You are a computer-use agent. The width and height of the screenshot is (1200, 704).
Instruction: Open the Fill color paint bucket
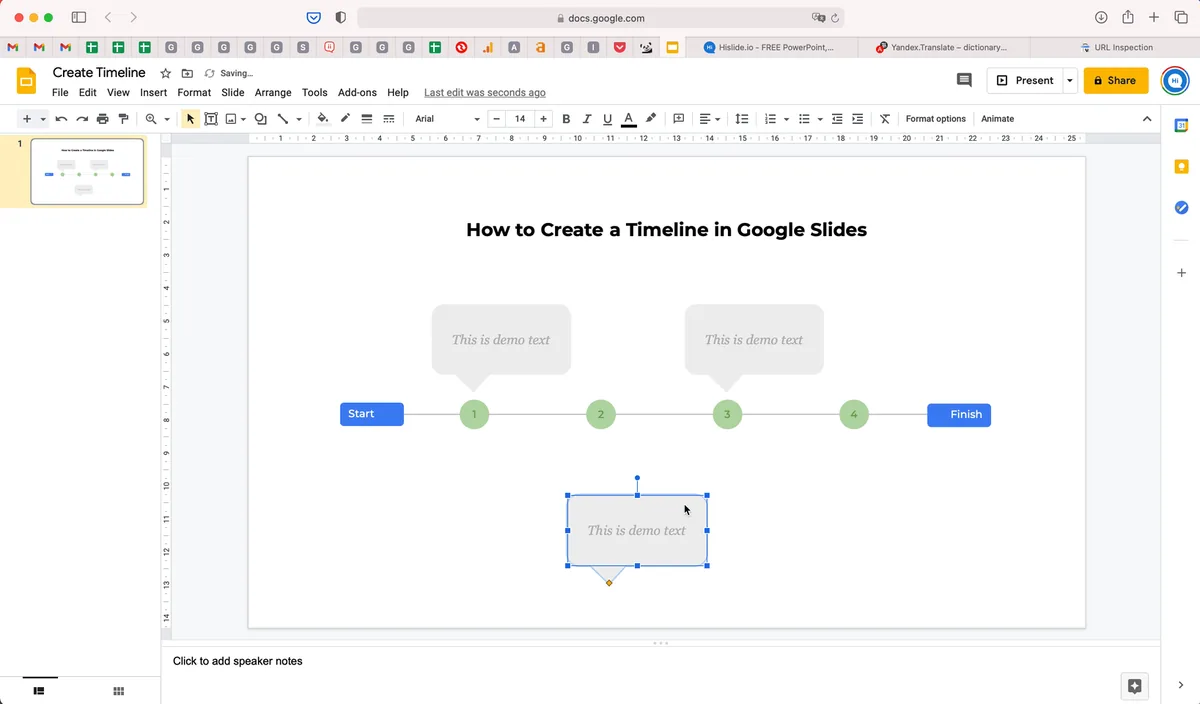coord(322,119)
